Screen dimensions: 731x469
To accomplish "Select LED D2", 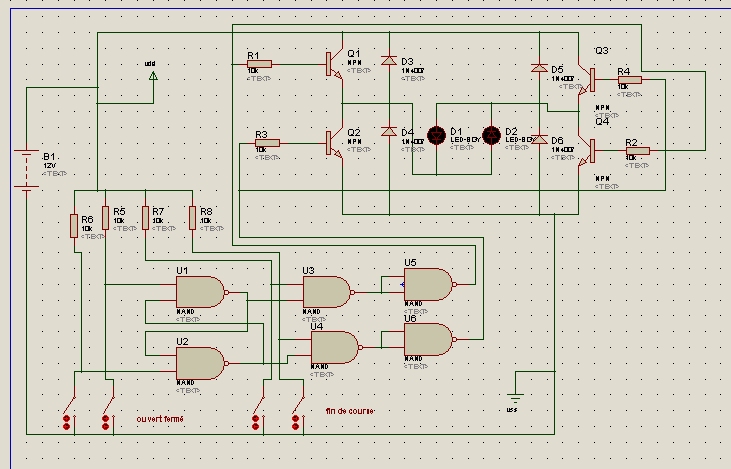I will tap(491, 136).
